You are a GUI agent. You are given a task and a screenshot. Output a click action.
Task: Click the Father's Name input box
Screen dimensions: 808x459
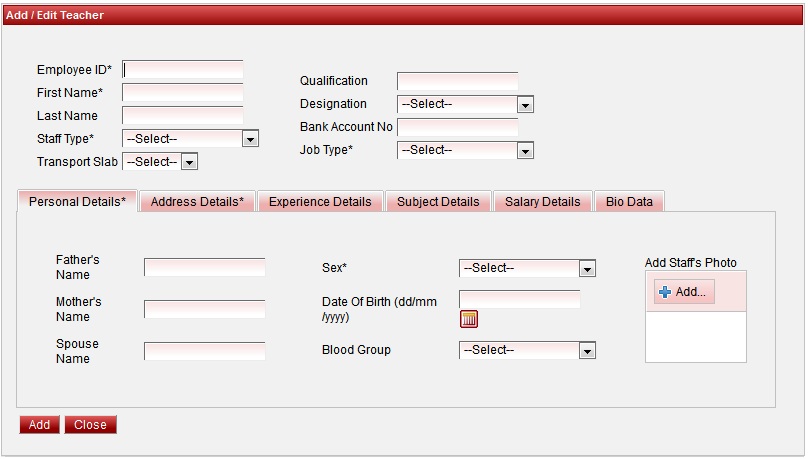point(204,267)
